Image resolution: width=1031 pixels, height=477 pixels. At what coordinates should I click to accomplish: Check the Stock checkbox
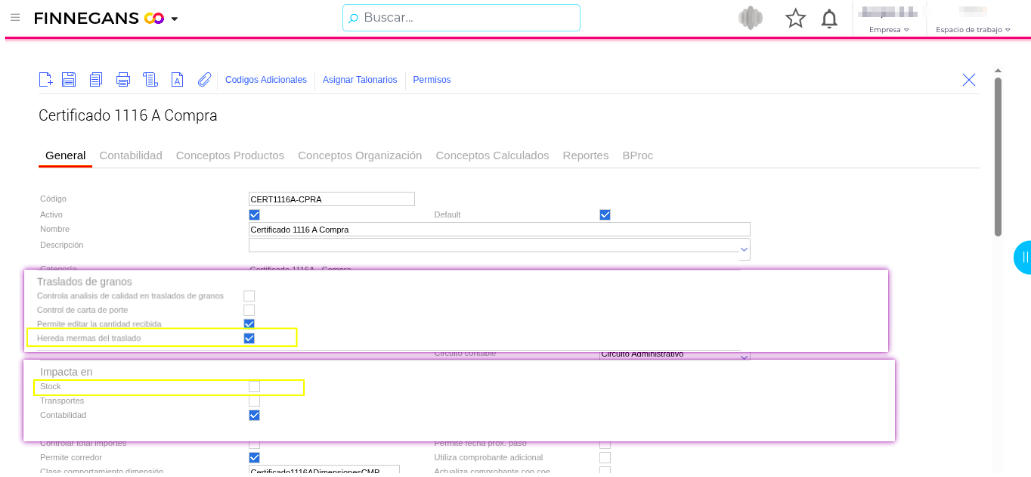click(x=254, y=386)
